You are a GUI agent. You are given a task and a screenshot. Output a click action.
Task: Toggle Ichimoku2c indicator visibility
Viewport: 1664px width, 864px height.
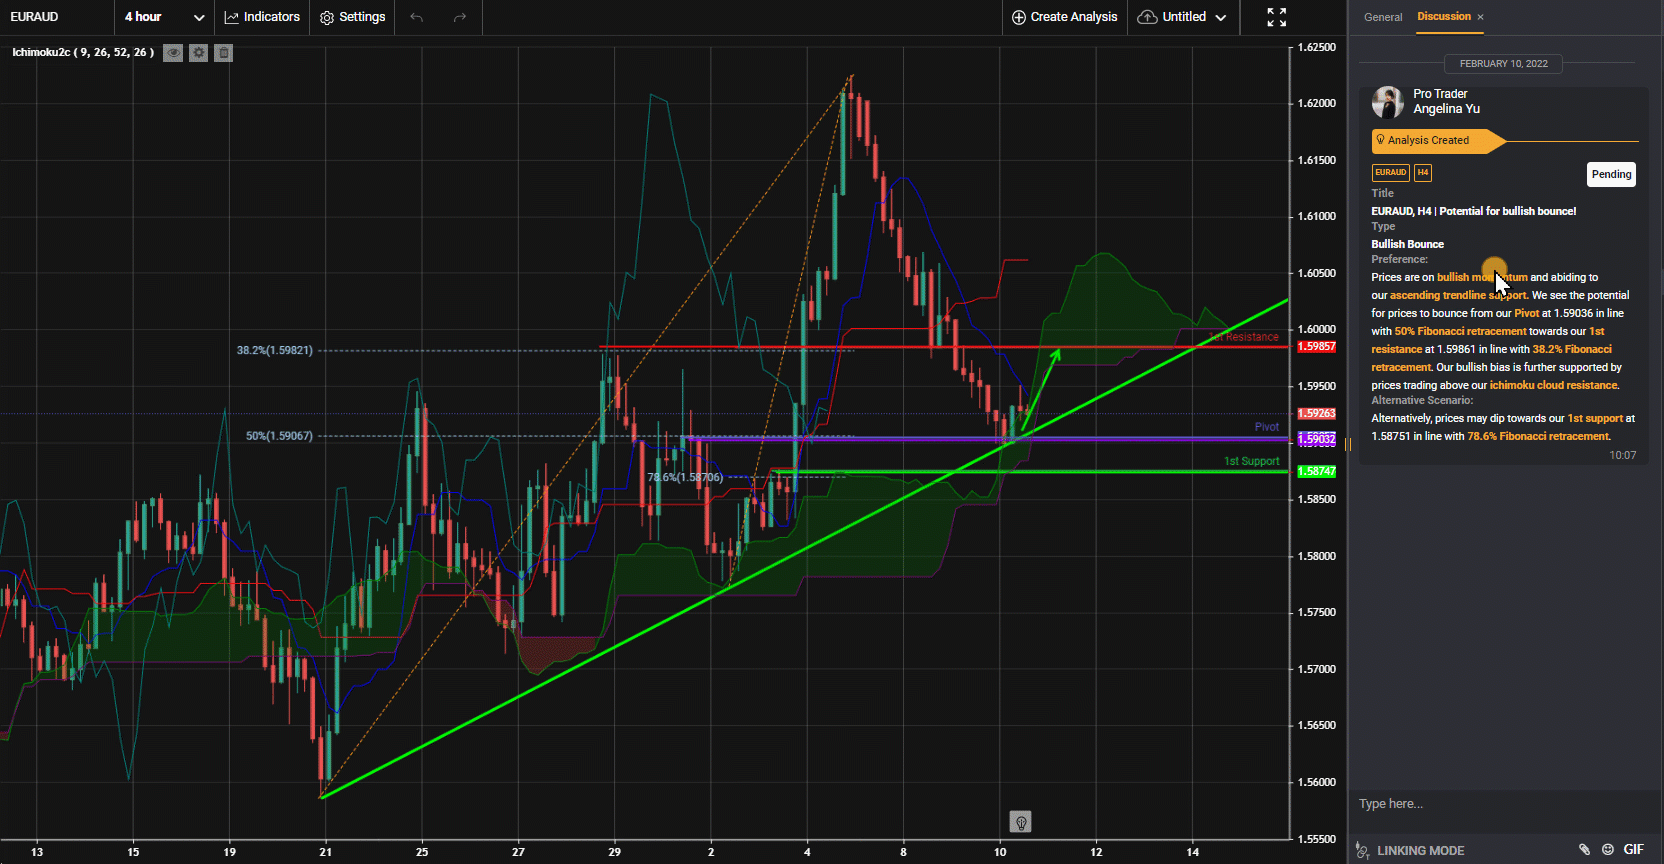pyautogui.click(x=173, y=53)
